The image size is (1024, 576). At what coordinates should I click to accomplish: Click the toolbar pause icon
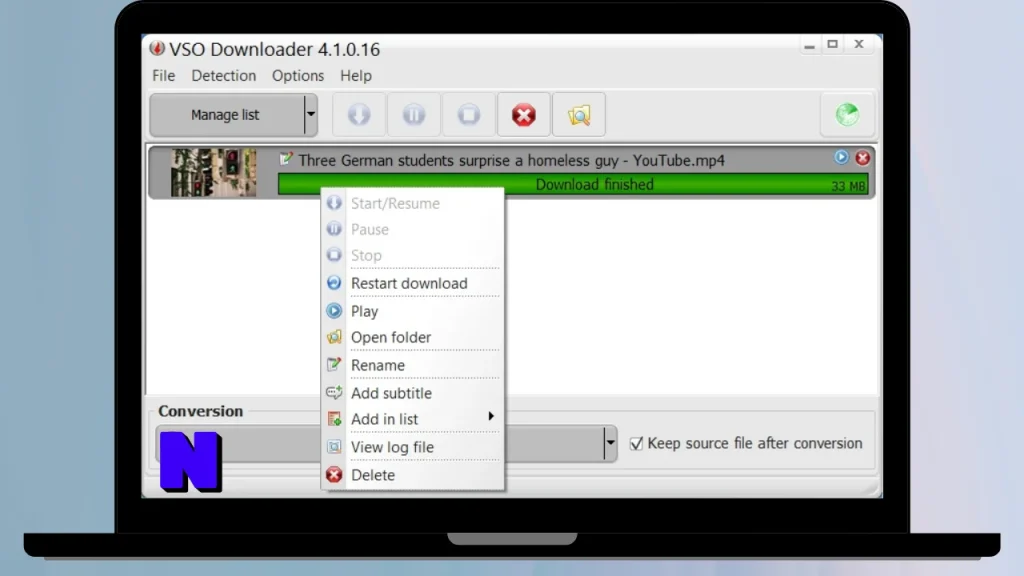pos(413,115)
